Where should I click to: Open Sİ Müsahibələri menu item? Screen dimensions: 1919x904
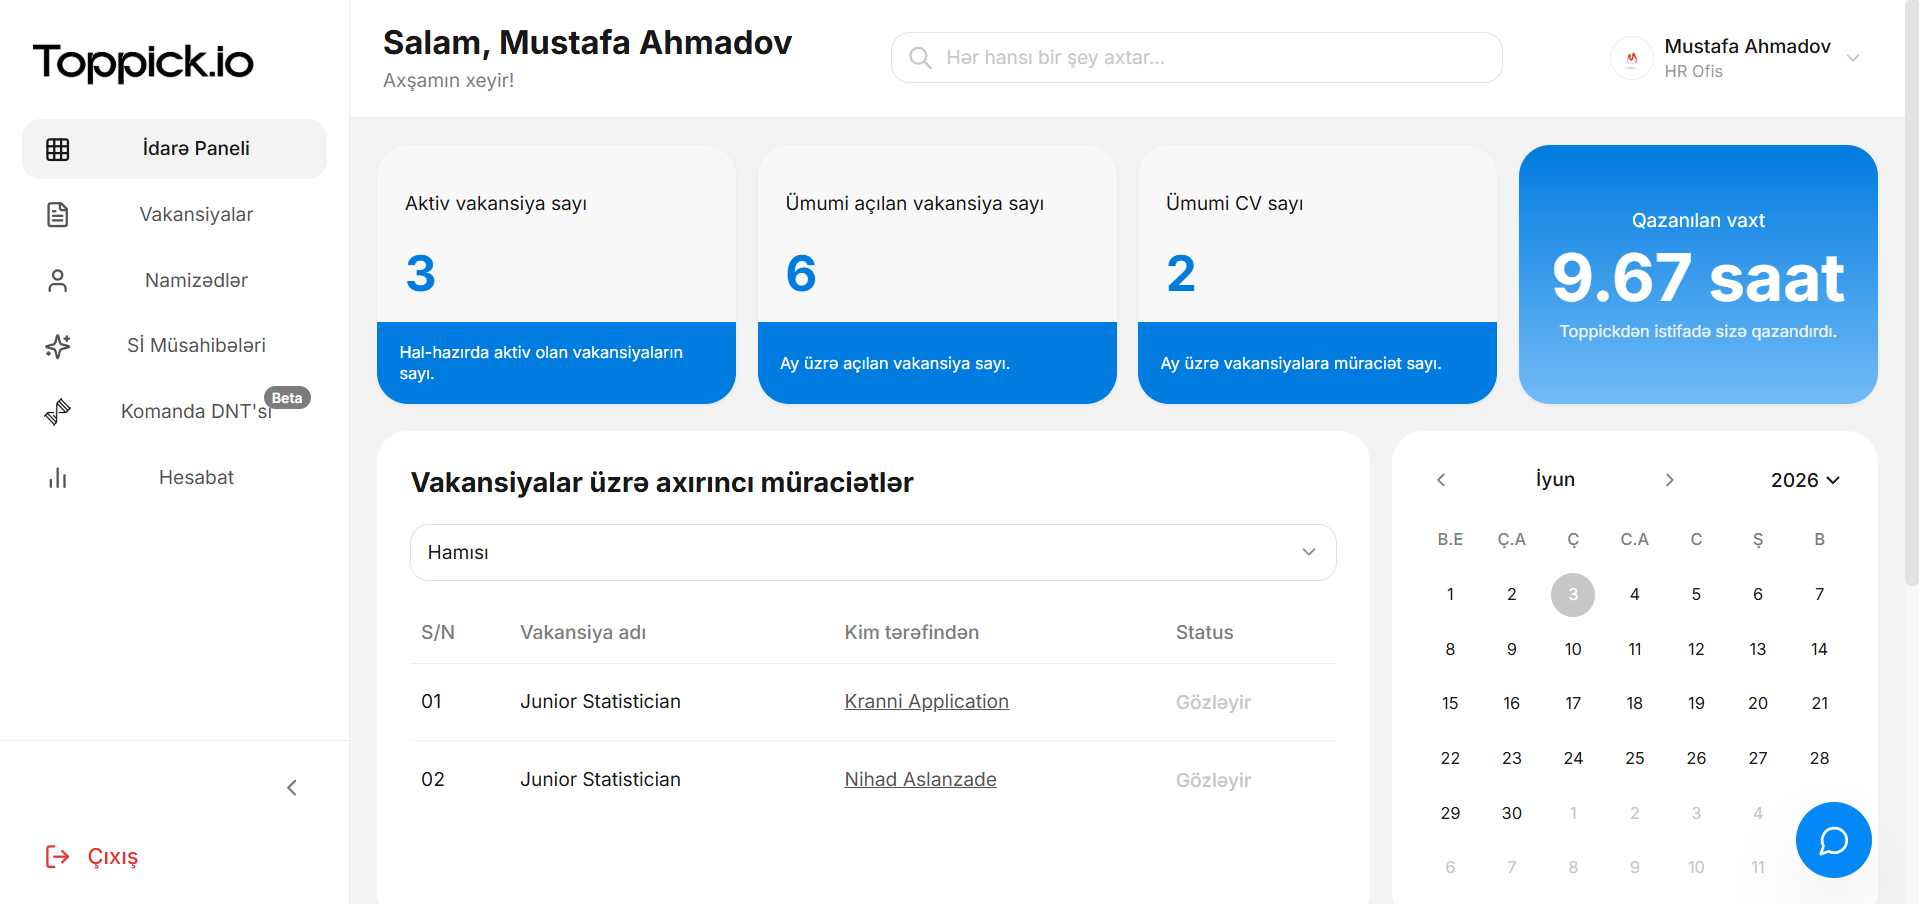tap(174, 346)
